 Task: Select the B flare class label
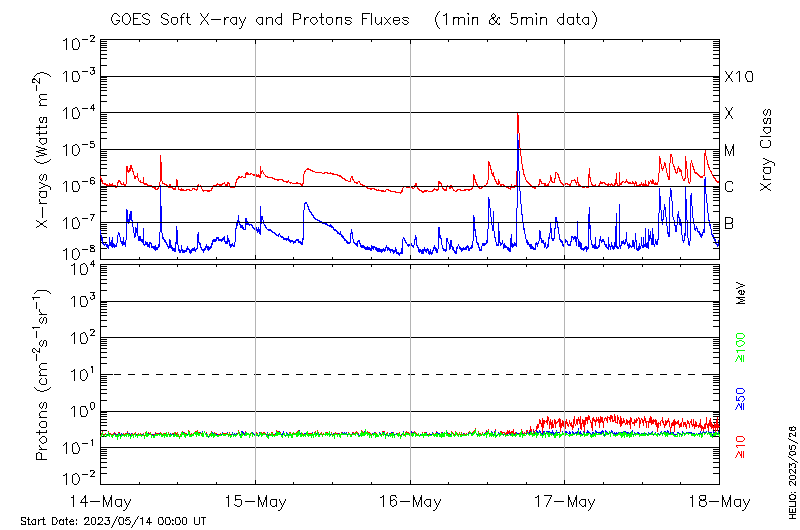click(x=730, y=223)
